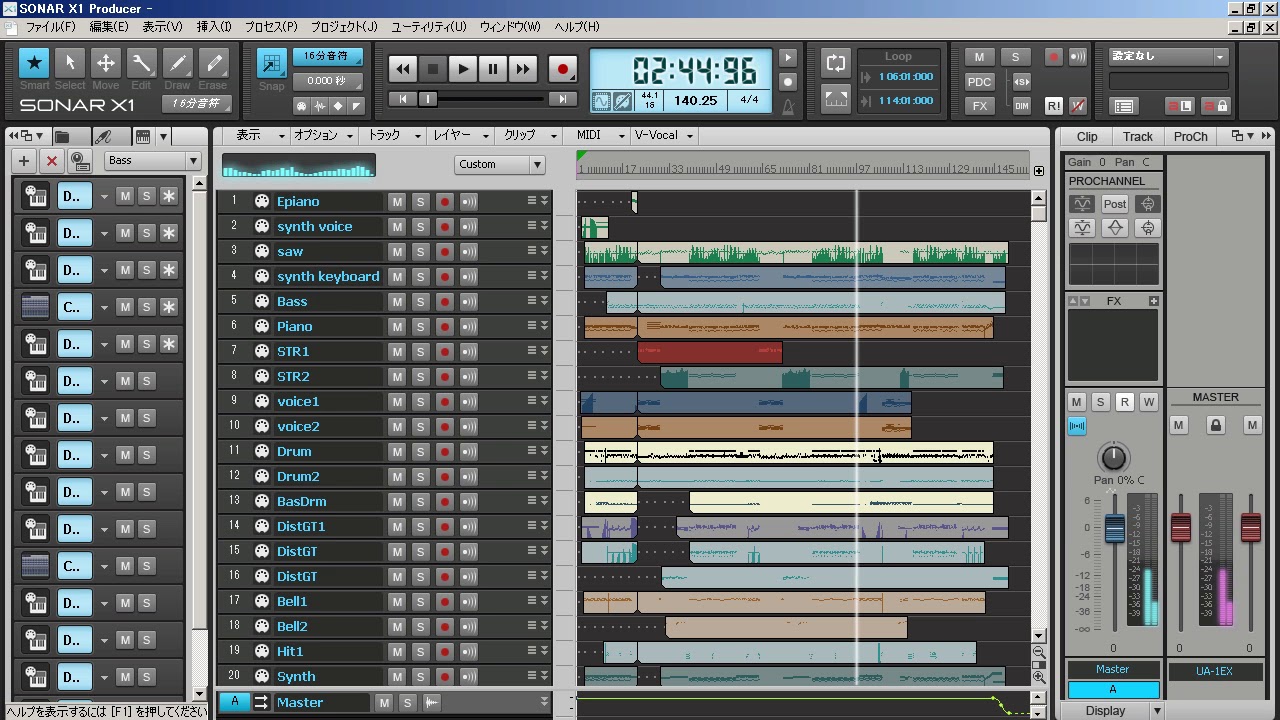The height and width of the screenshot is (720, 1280).
Task: Arm the voice1 track for recording
Action: (445, 401)
